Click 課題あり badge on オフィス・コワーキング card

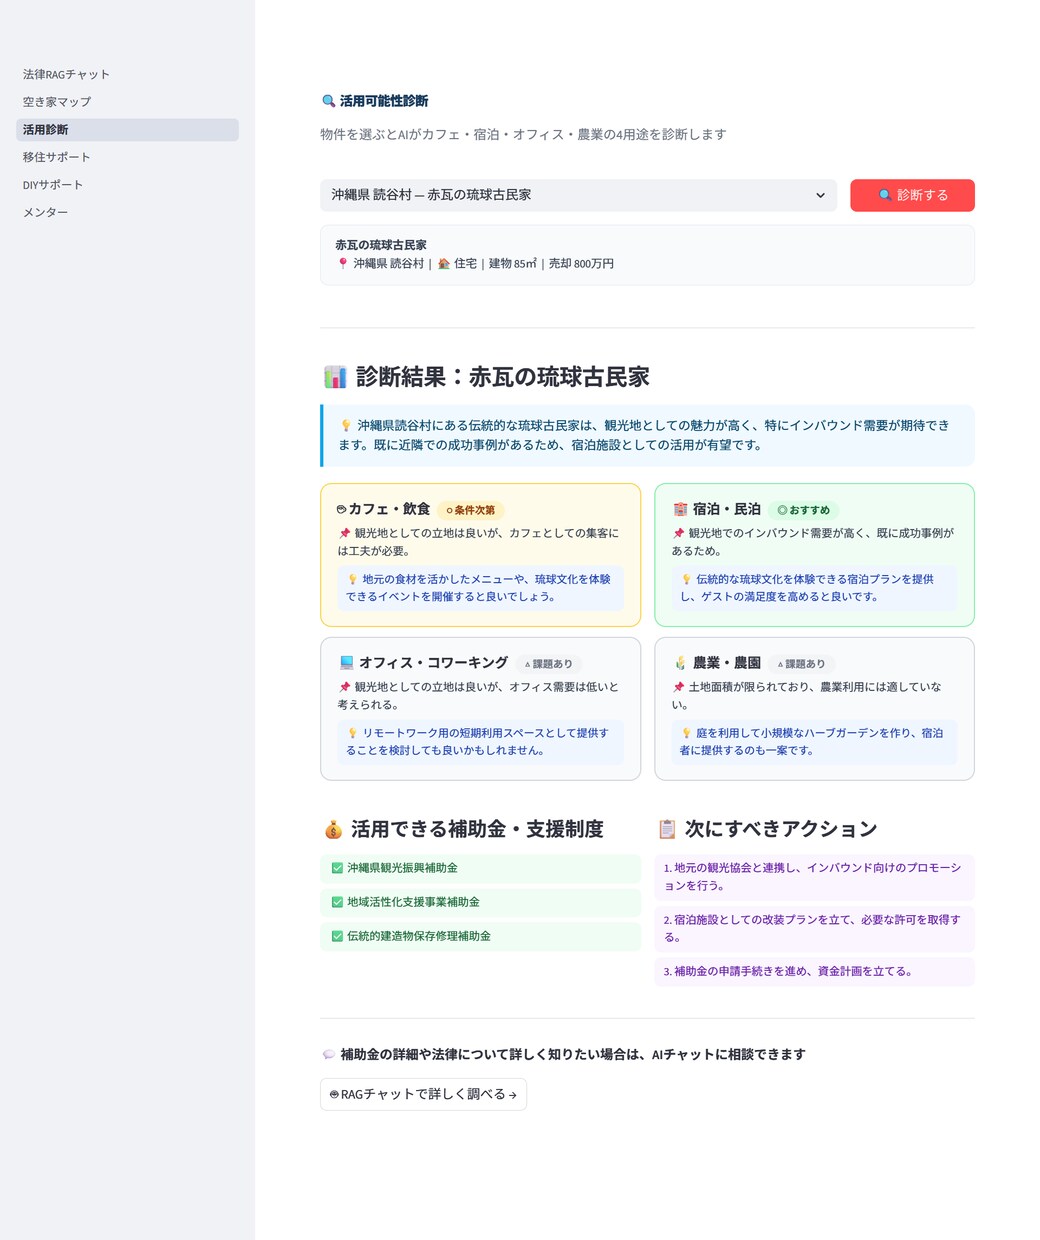click(x=549, y=664)
